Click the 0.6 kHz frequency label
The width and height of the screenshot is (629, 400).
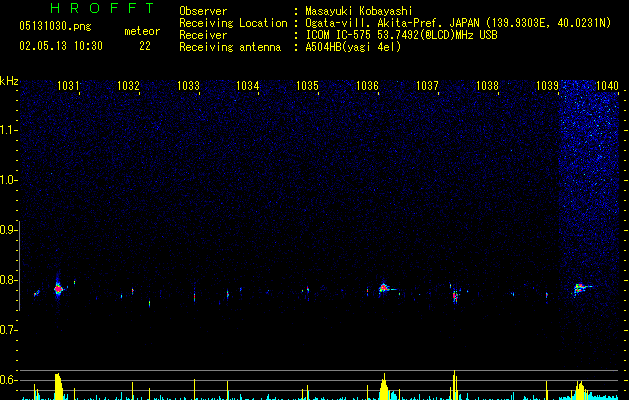[x=8, y=380]
